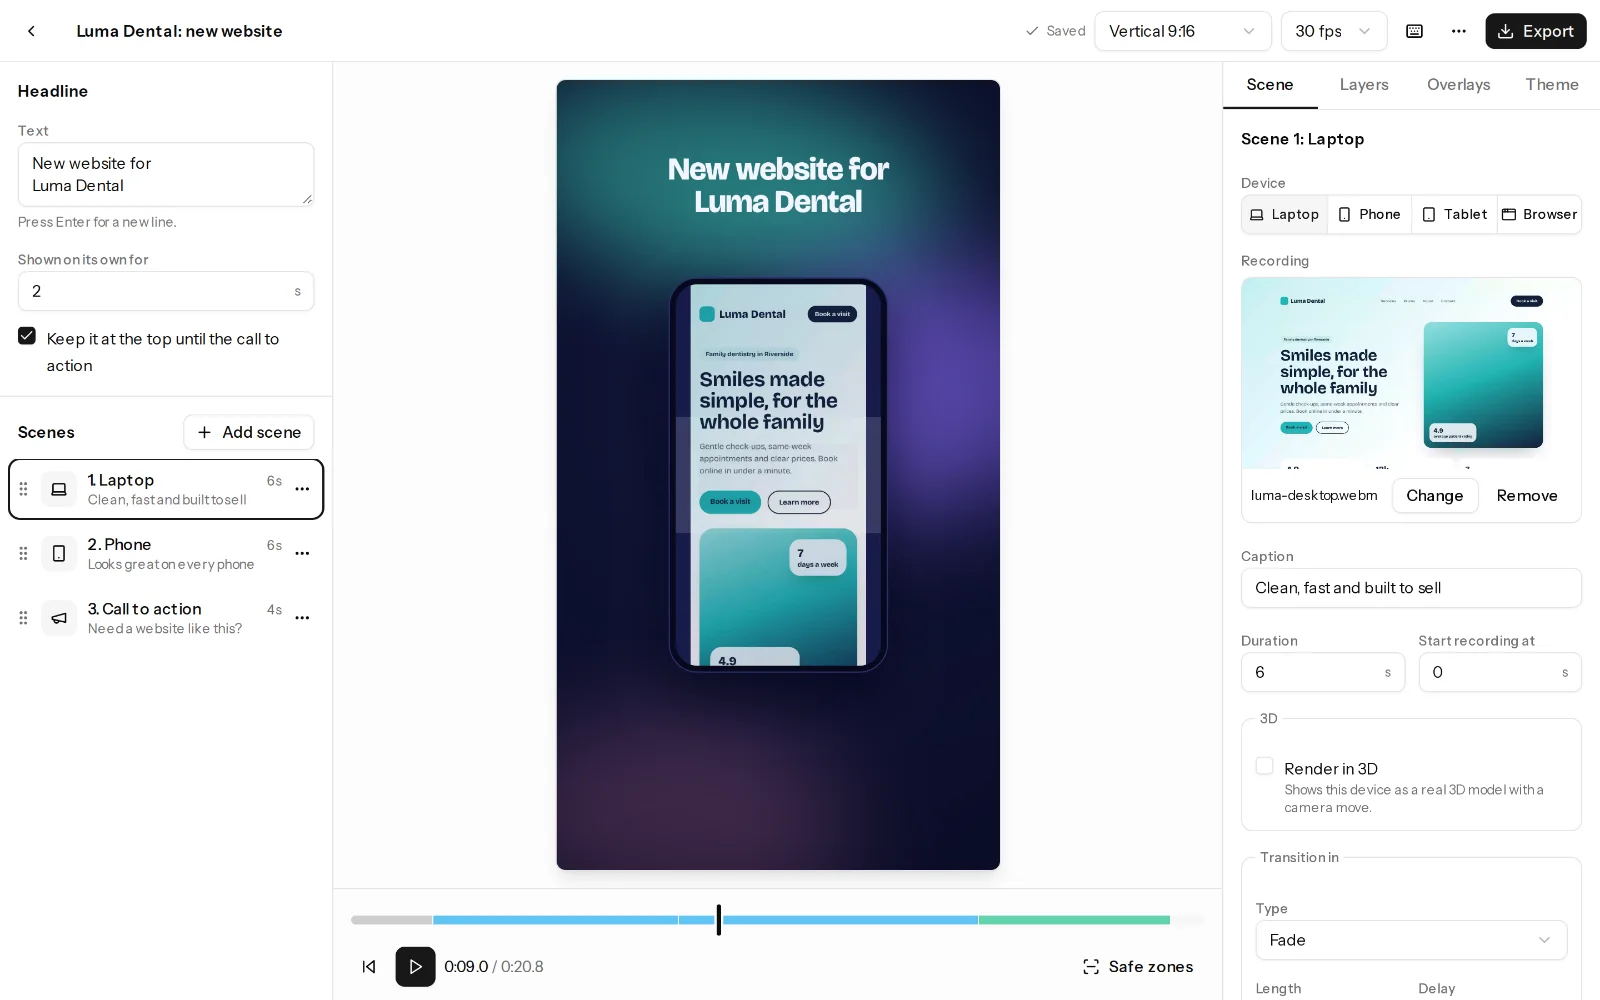
Task: Uncheck Keep it at the top checkbox
Action: (x=27, y=337)
